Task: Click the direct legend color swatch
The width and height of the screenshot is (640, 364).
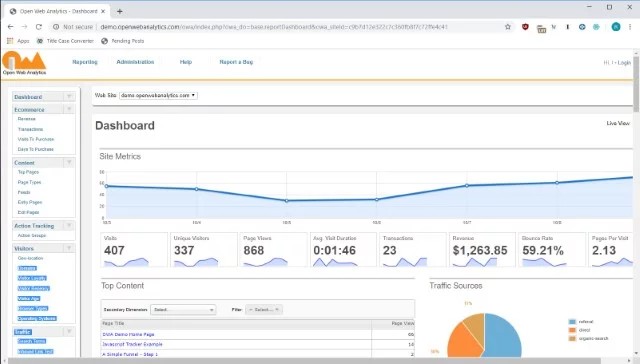Action: [572, 330]
